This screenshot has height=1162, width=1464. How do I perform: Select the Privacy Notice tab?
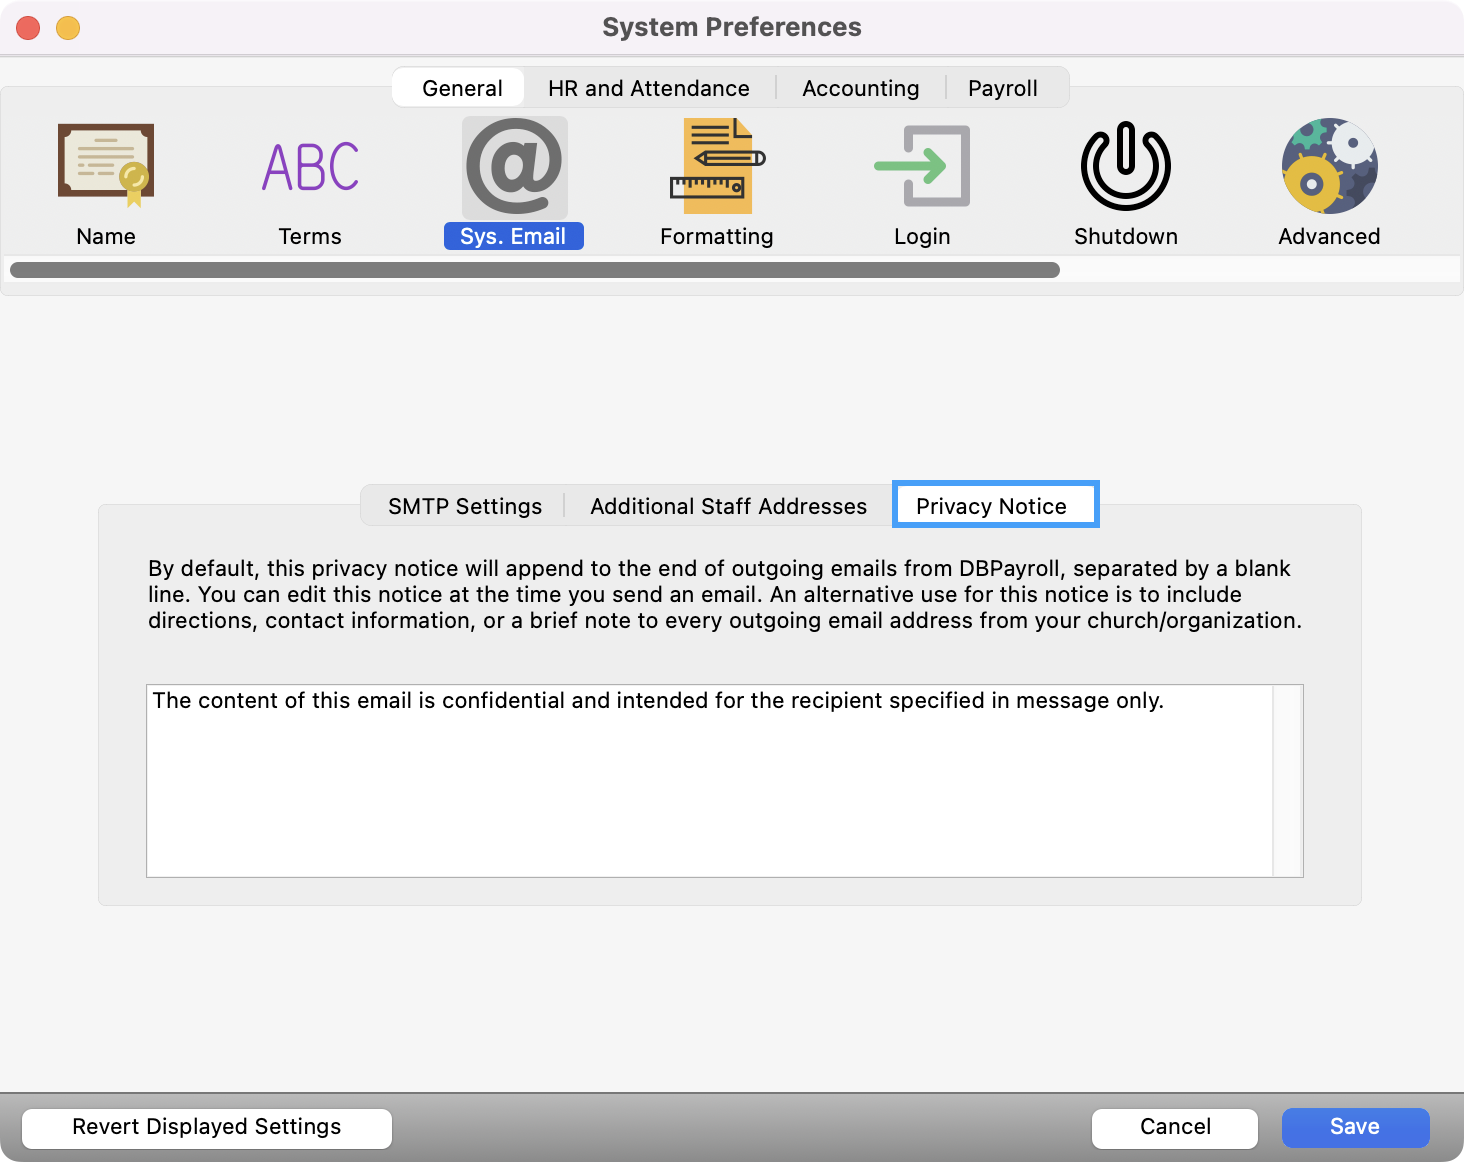991,506
